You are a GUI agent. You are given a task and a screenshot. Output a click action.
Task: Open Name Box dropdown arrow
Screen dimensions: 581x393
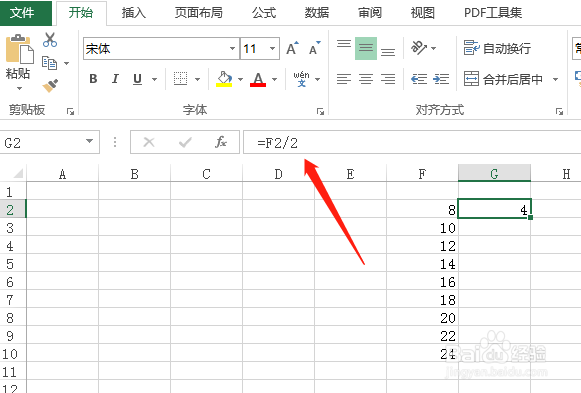[89, 141]
